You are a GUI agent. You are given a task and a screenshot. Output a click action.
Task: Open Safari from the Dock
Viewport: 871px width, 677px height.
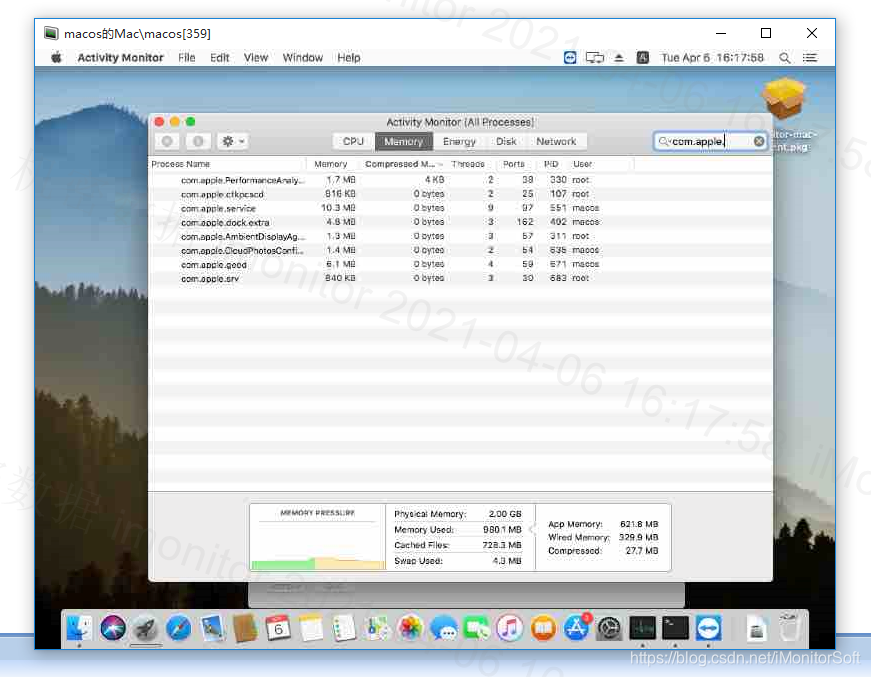179,629
